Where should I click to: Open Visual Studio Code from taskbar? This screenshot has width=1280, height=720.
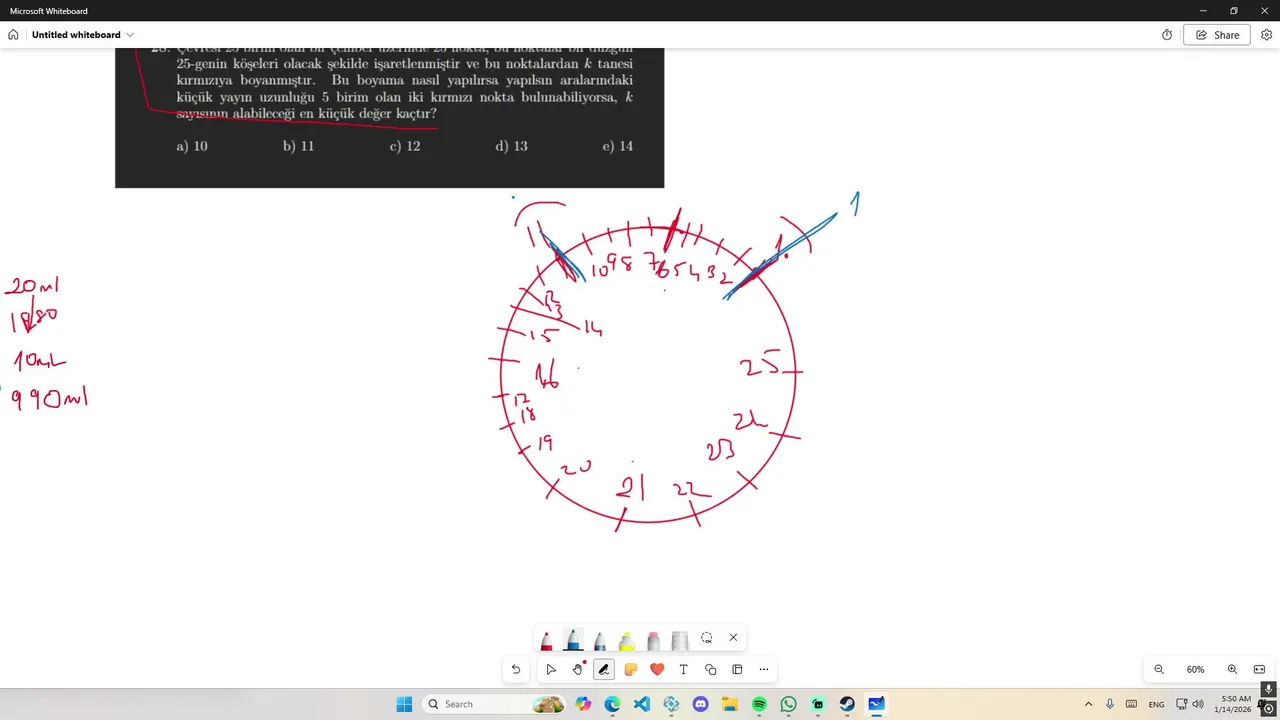click(x=642, y=704)
